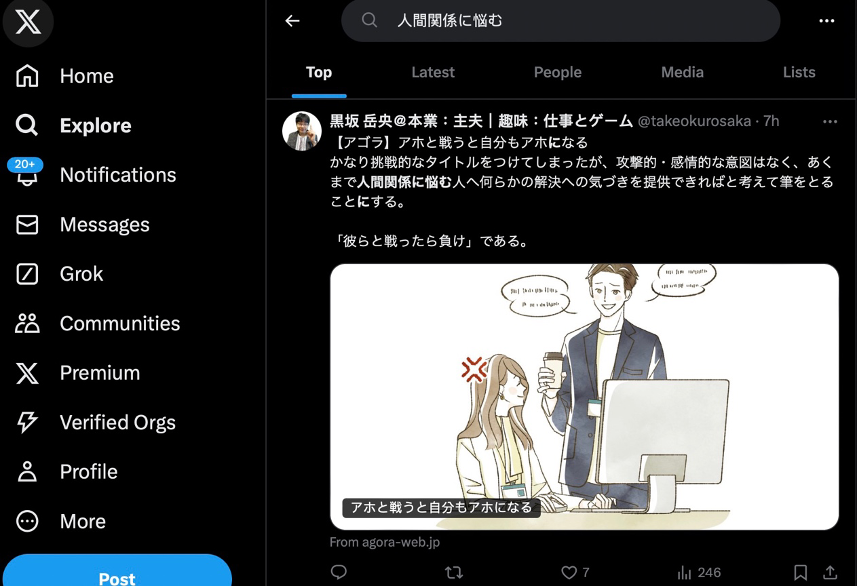This screenshot has width=858, height=587.
Task: Open the @takeokurosaka handle
Action: 694,121
